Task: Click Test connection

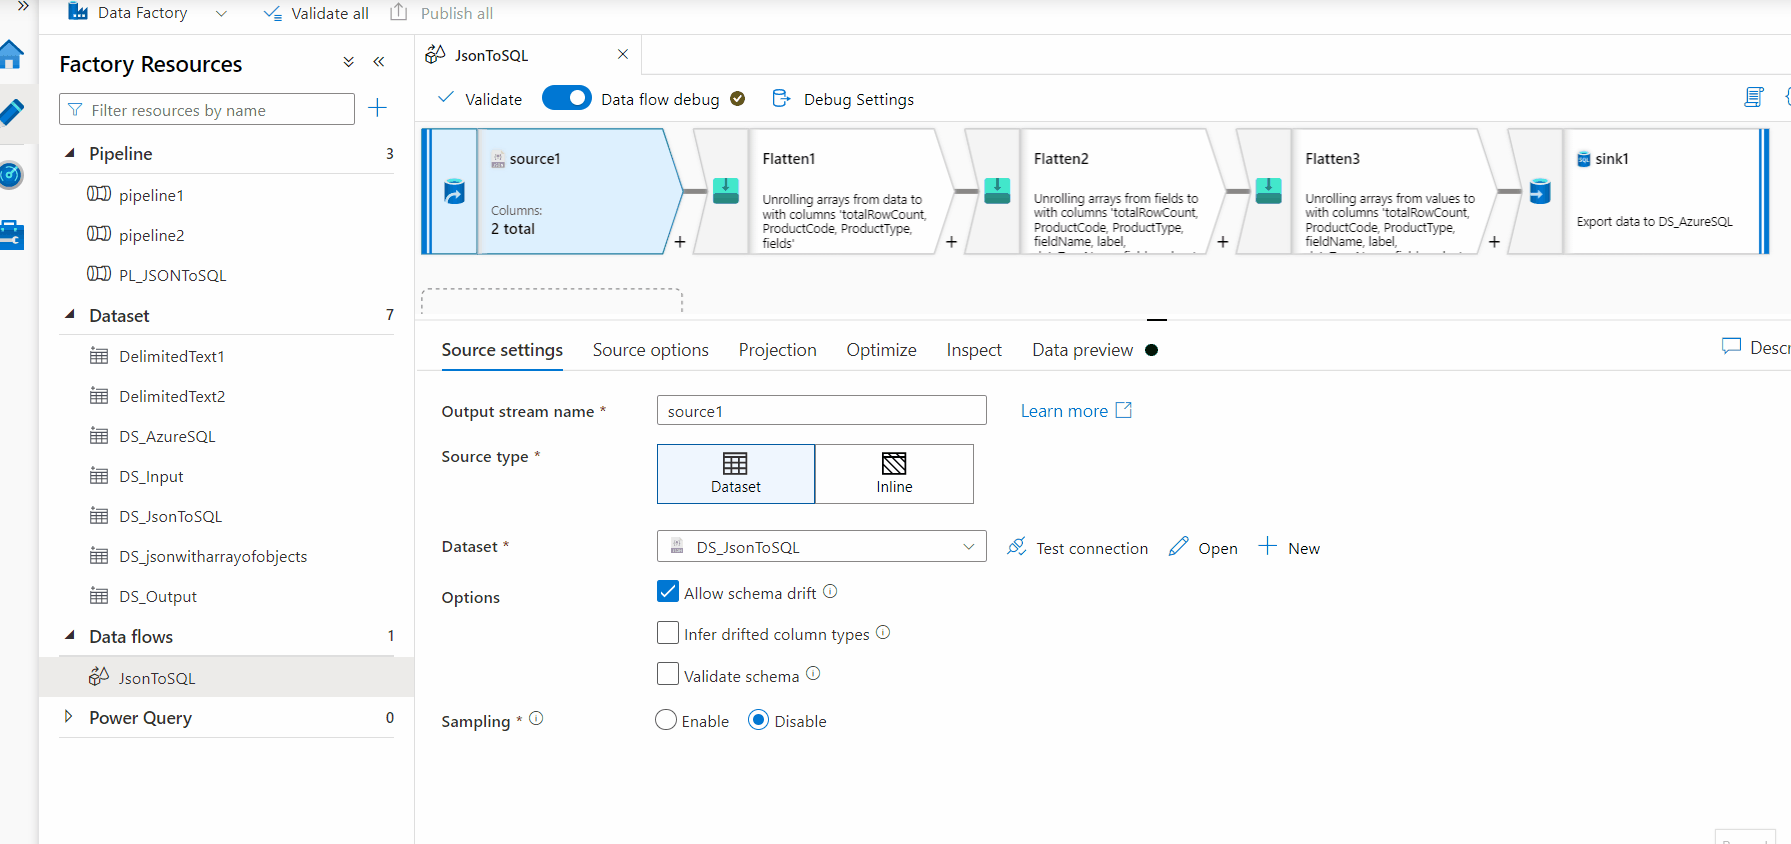Action: [1078, 548]
